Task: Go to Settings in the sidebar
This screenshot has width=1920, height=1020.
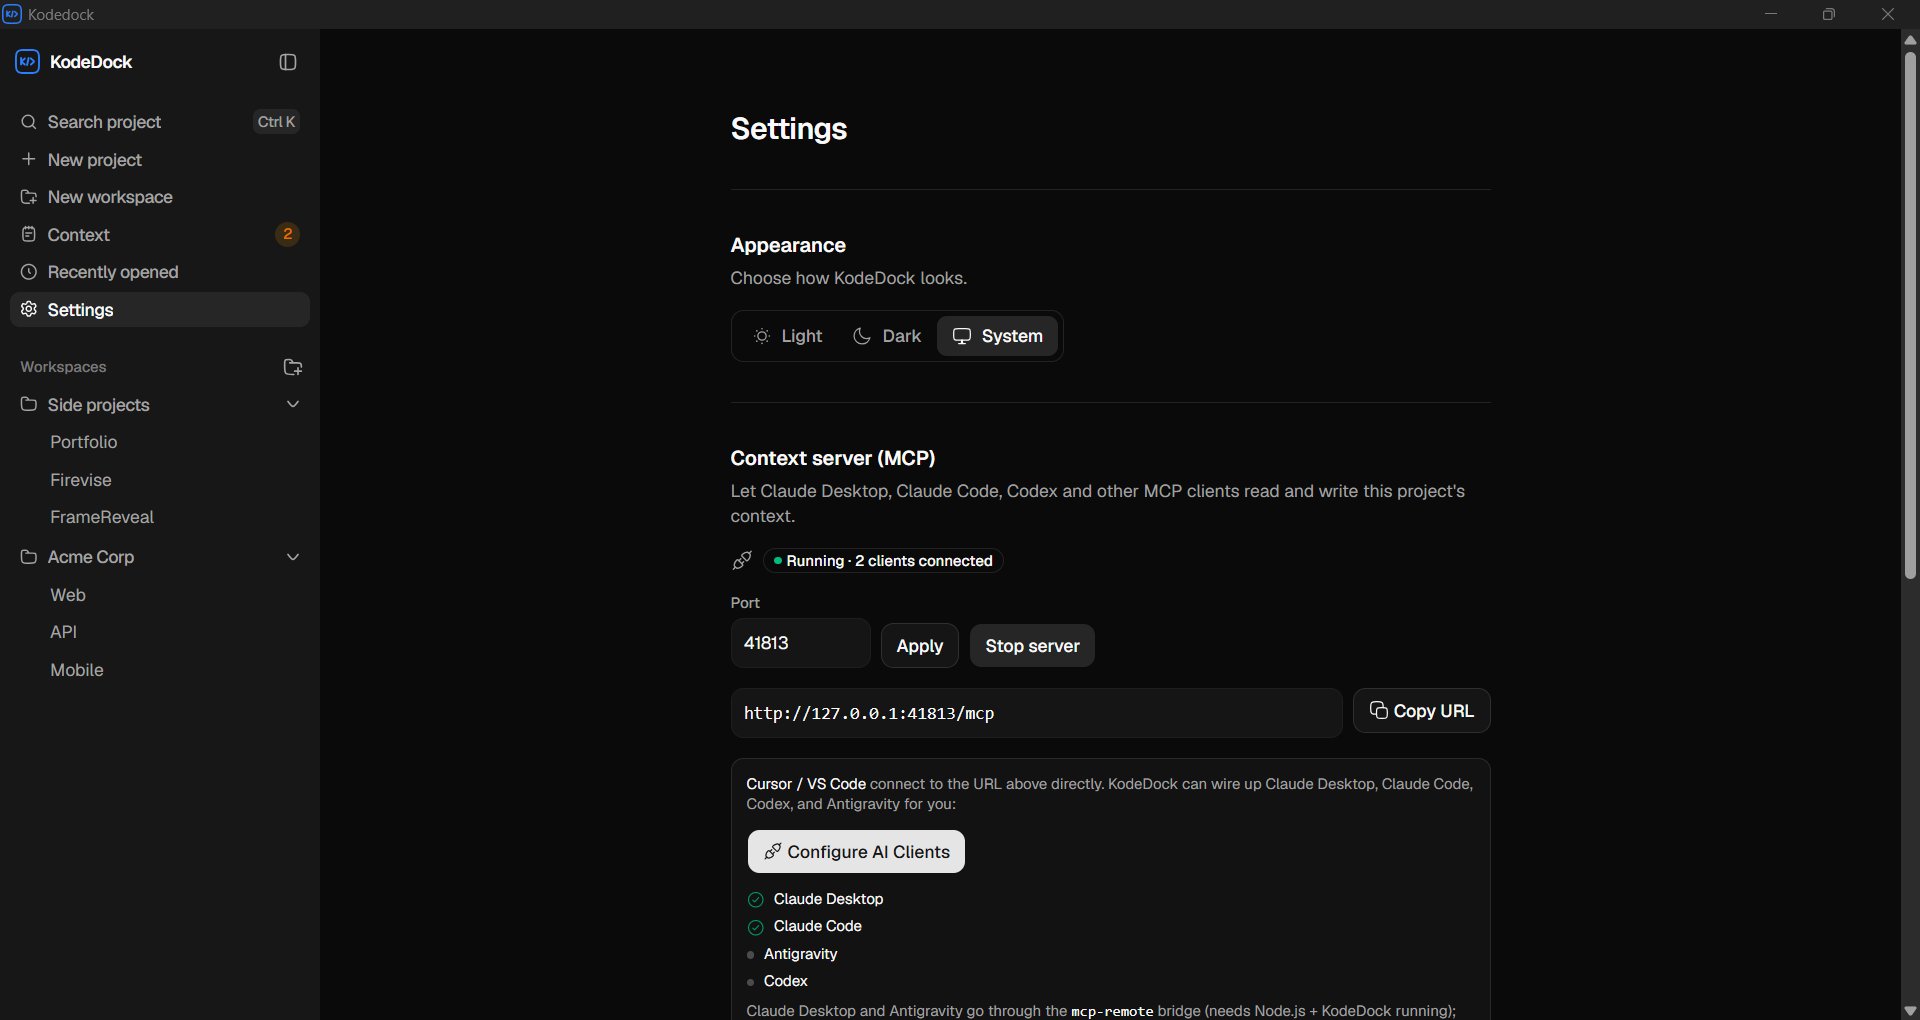Action: [160, 309]
